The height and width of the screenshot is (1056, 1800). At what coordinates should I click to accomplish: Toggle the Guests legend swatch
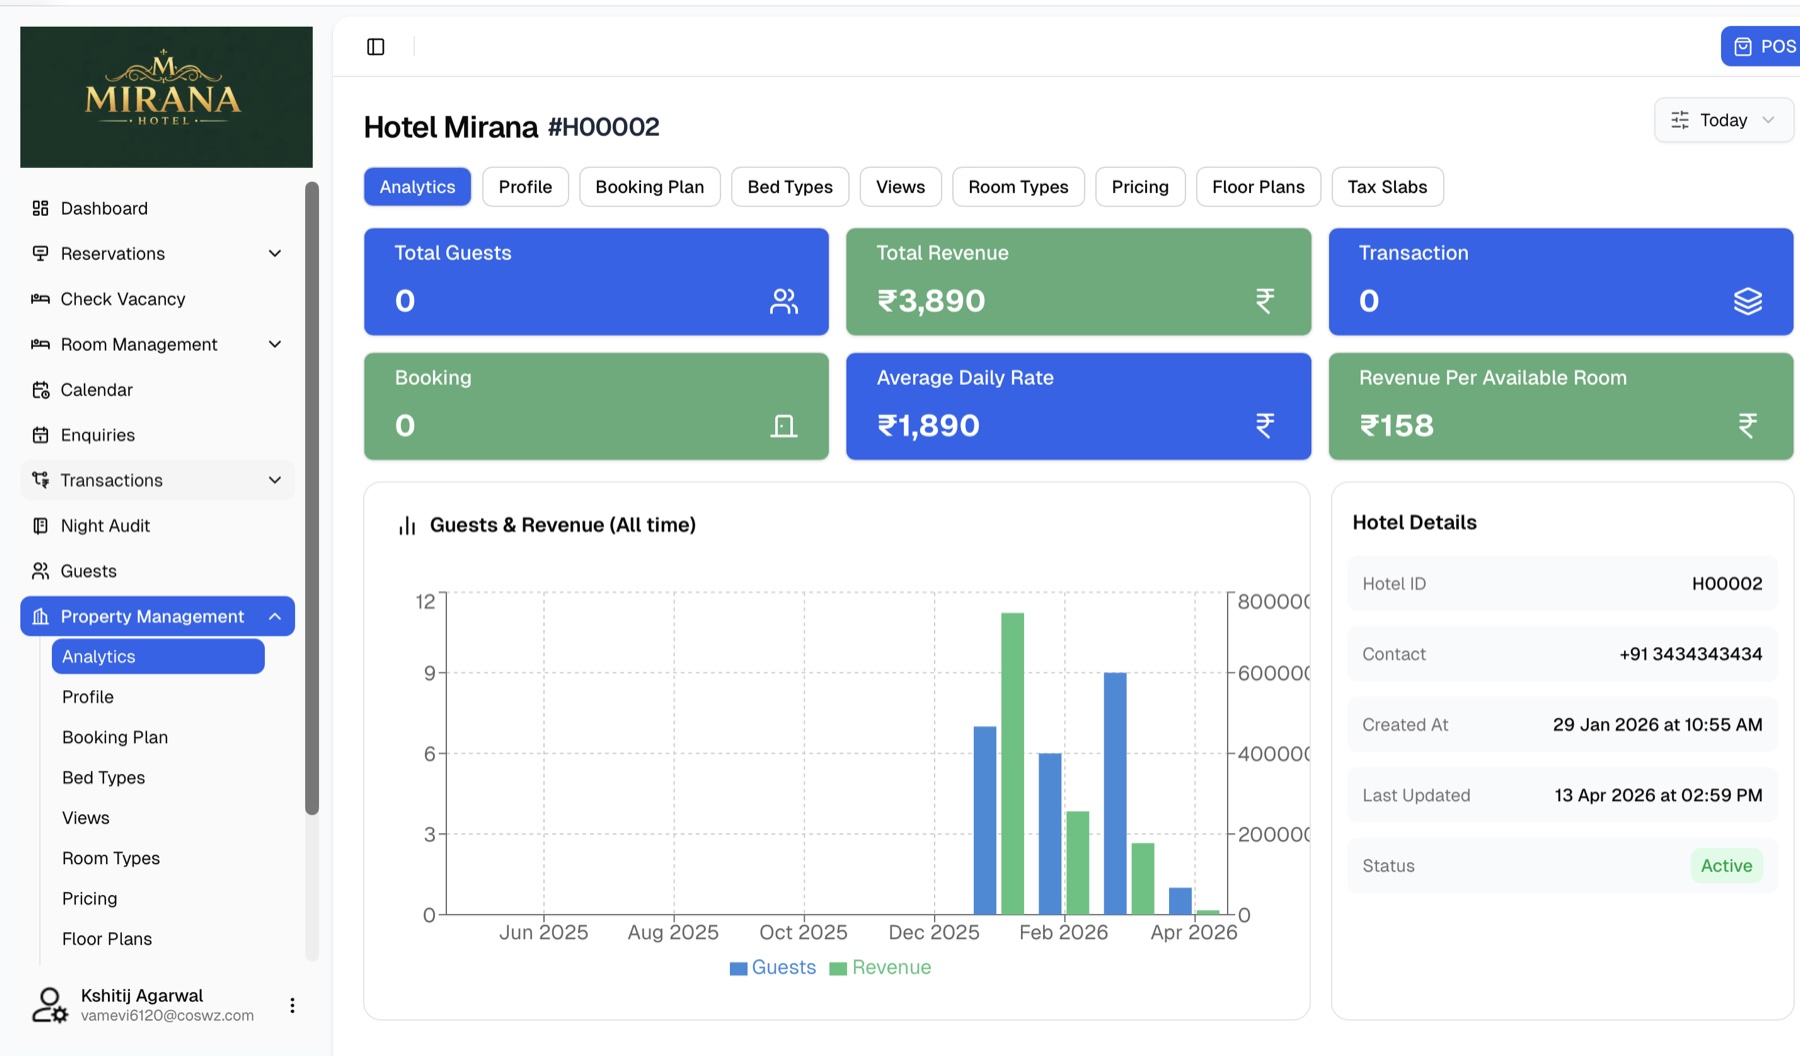(738, 968)
